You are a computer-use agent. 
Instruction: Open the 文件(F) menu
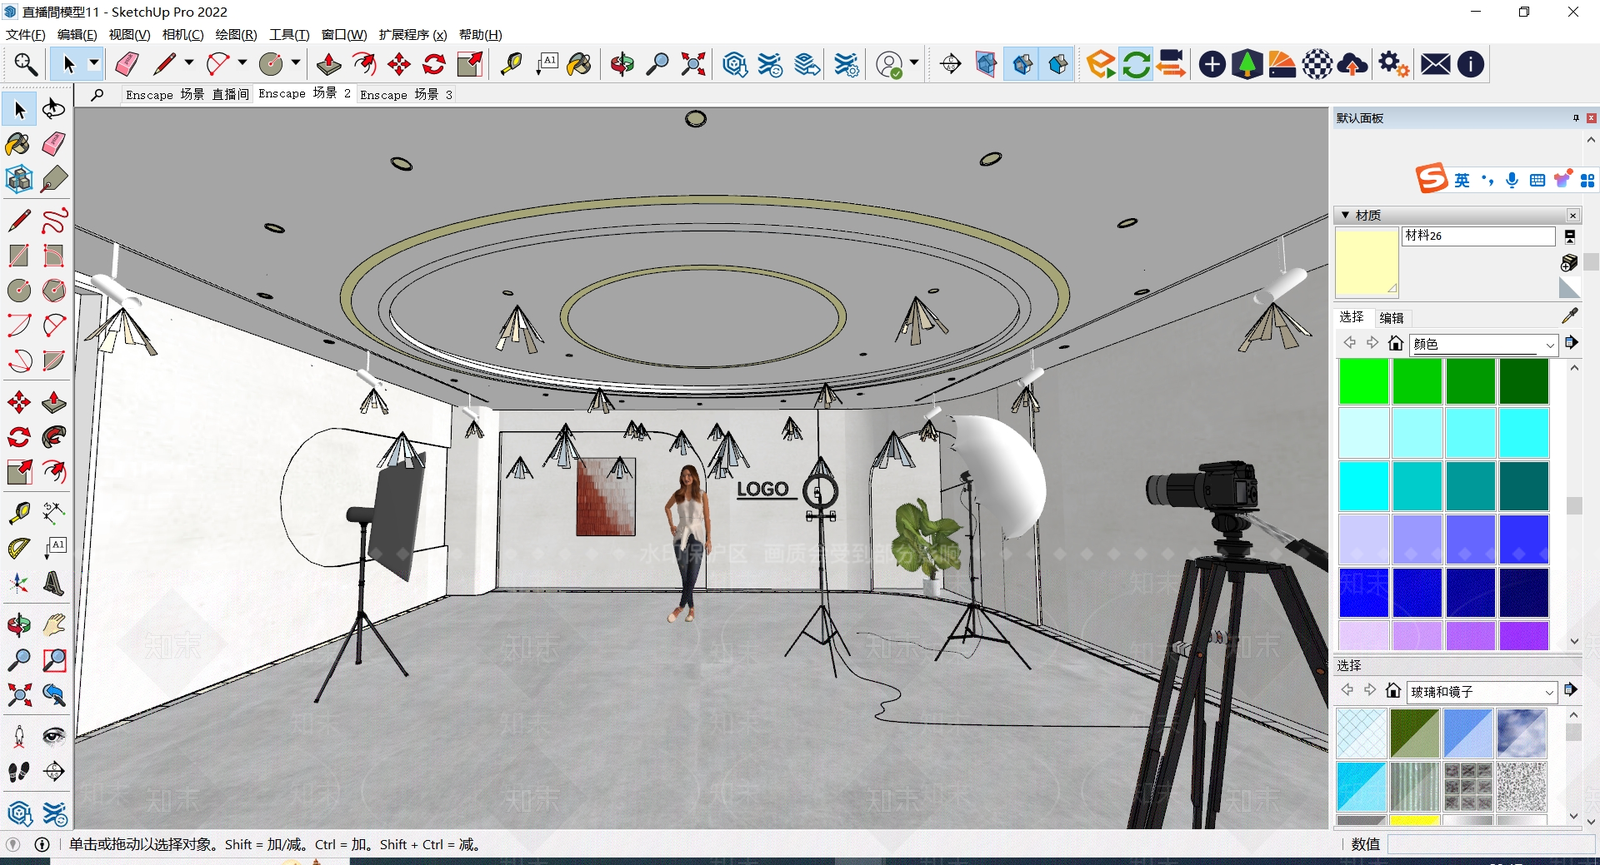(26, 34)
